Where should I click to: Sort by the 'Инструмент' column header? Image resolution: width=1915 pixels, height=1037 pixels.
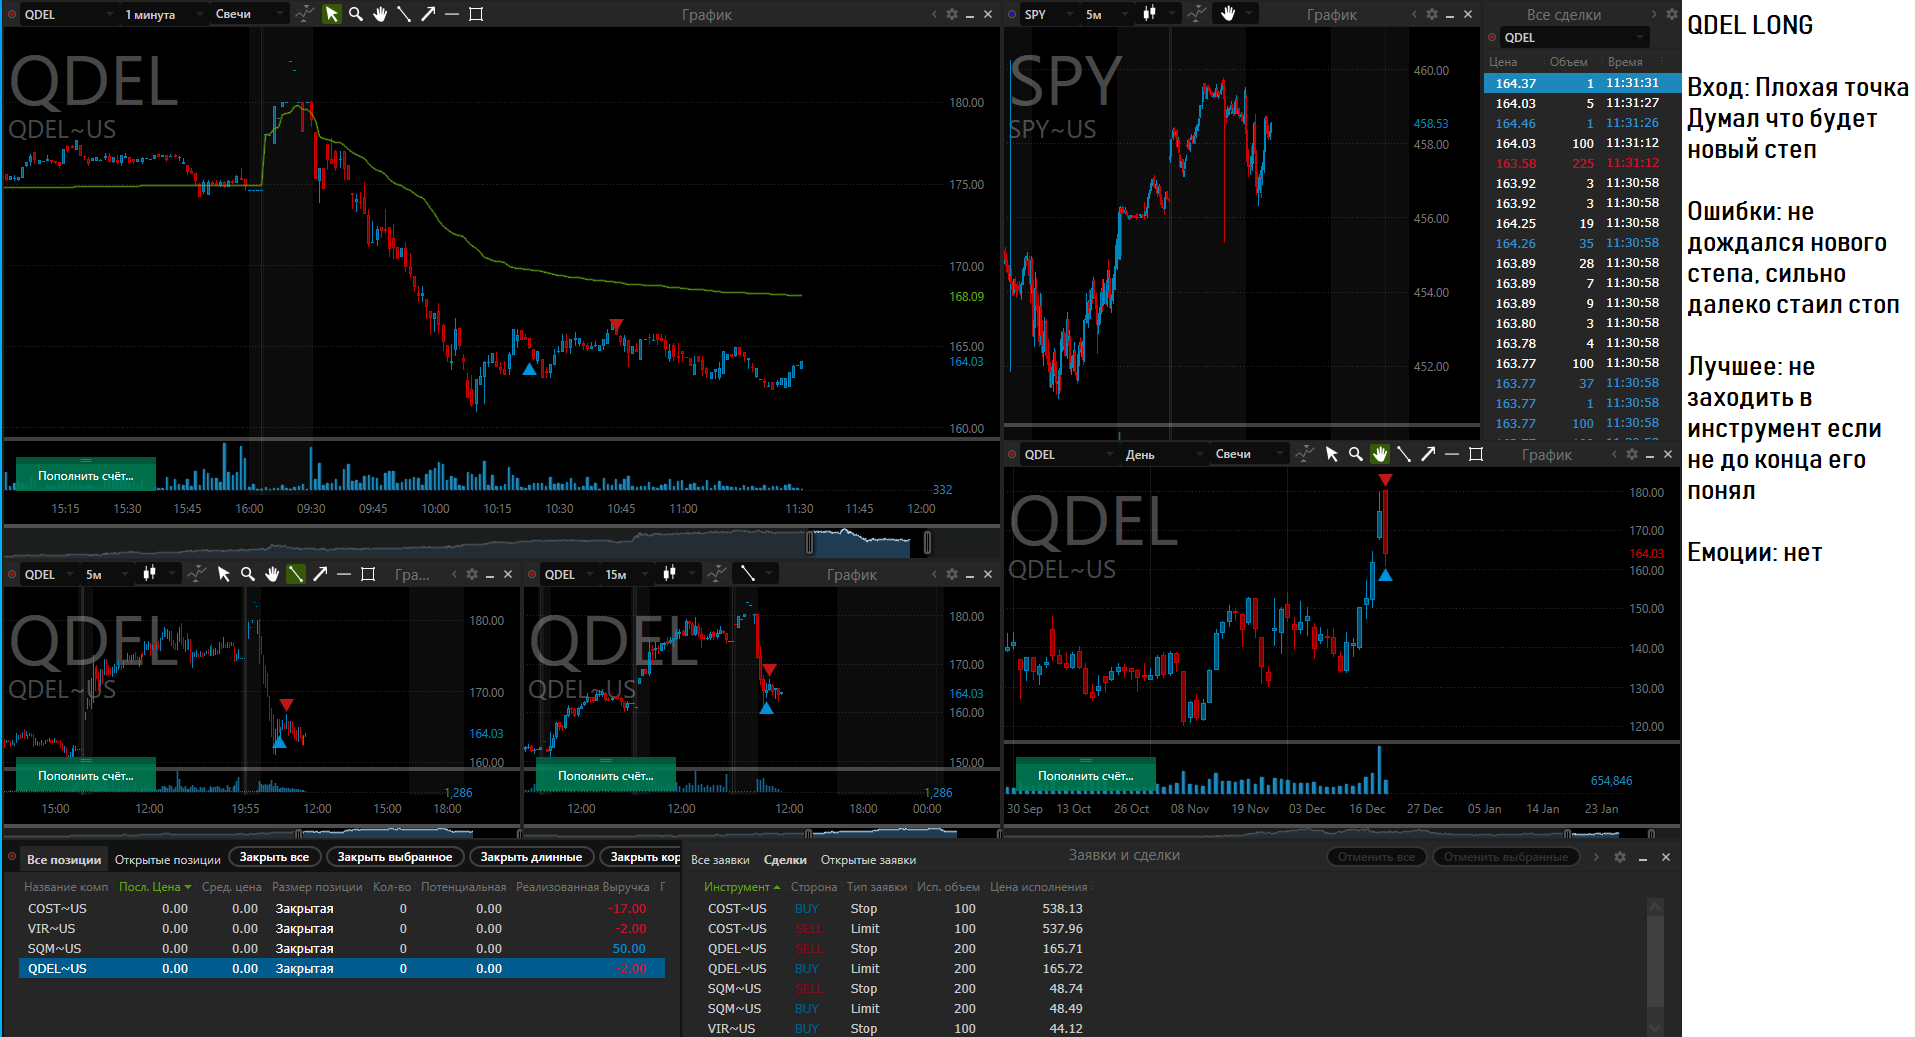point(741,887)
